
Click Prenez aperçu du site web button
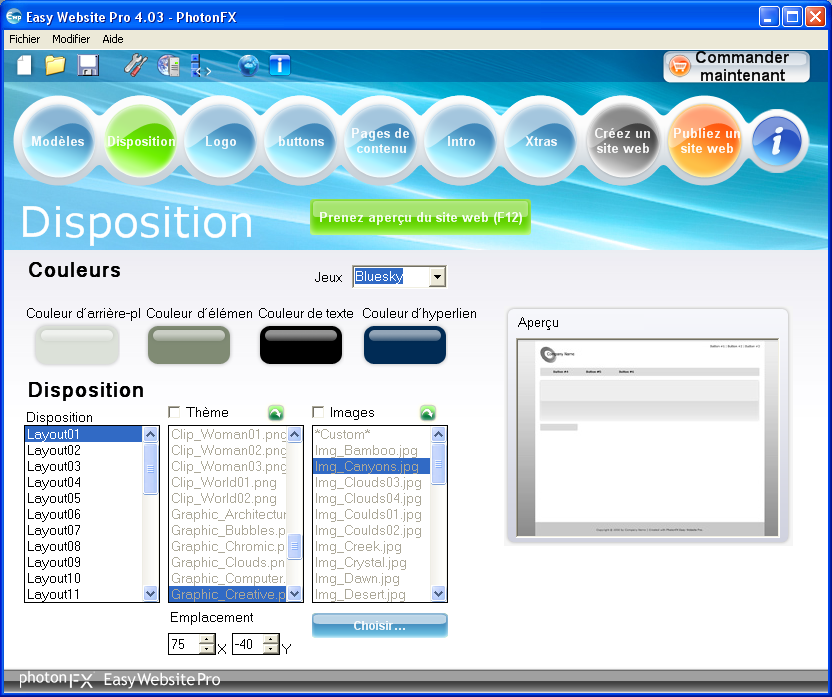pyautogui.click(x=420, y=217)
